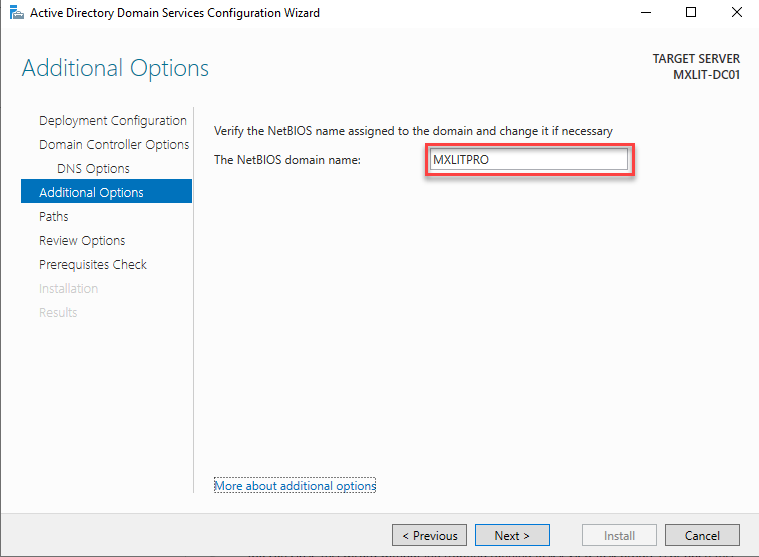Screen dimensions: 759x557
Task: Open Domain Controller Options step
Action: pos(113,145)
